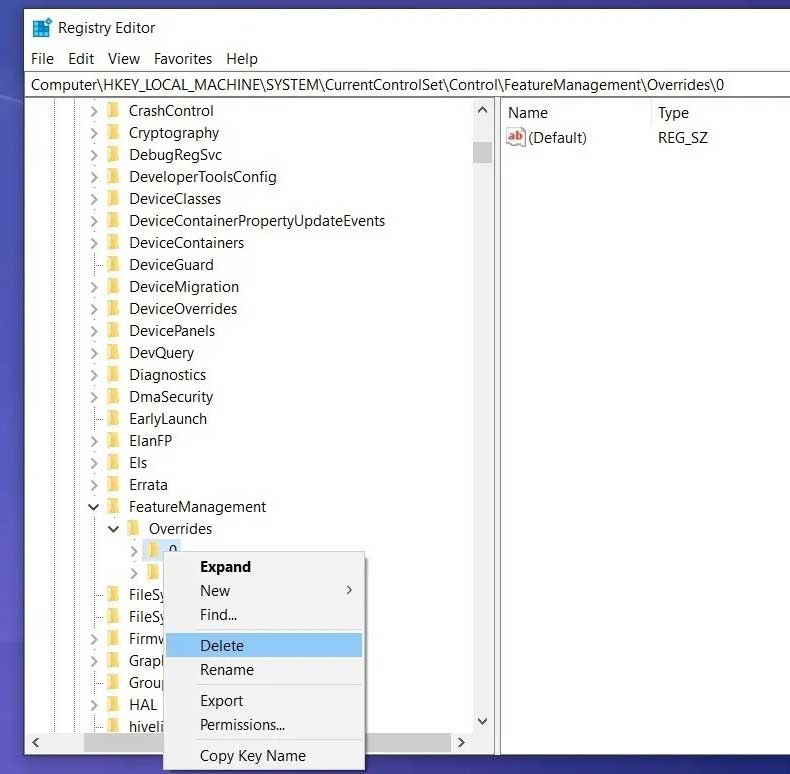Image resolution: width=790 pixels, height=774 pixels.
Task: Open the Favorites menu
Action: (183, 59)
